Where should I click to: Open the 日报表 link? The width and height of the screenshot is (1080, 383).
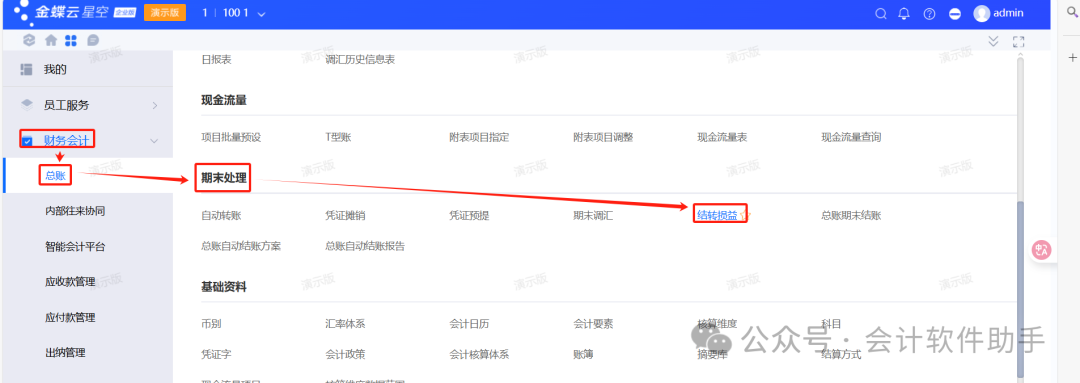(216, 60)
